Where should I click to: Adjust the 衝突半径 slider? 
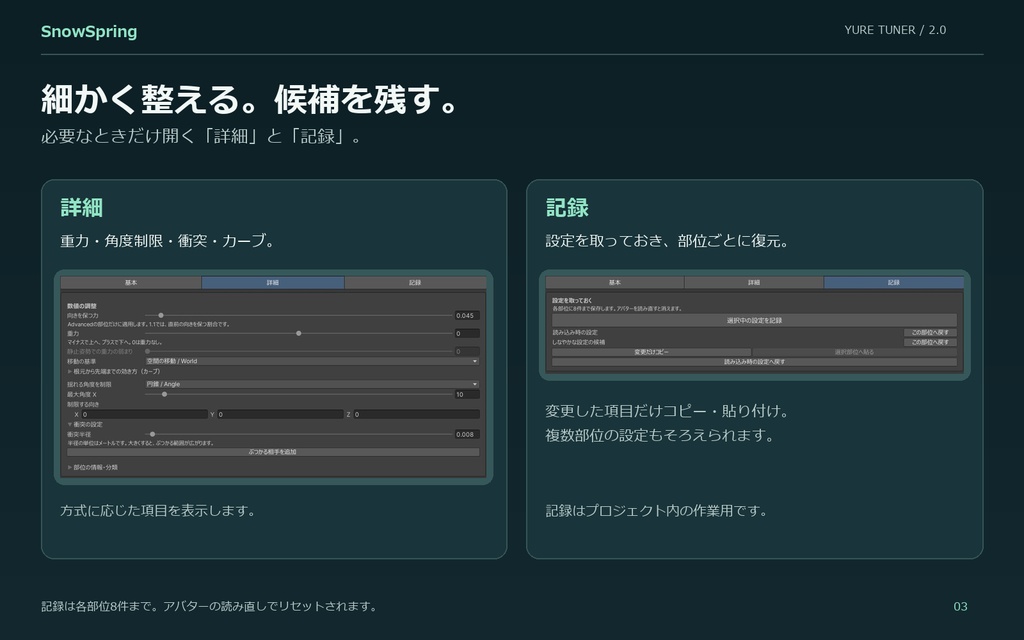(298, 434)
